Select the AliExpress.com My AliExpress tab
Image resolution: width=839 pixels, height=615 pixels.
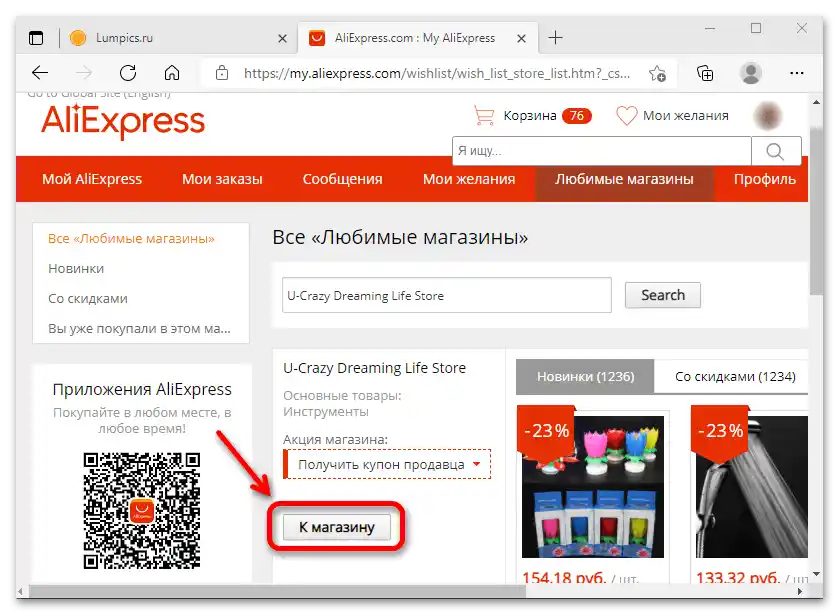click(x=415, y=38)
